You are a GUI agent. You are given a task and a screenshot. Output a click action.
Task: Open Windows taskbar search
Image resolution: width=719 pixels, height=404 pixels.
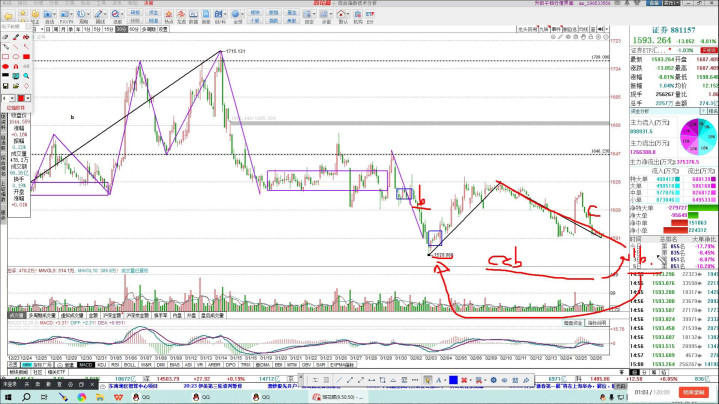click(26, 397)
